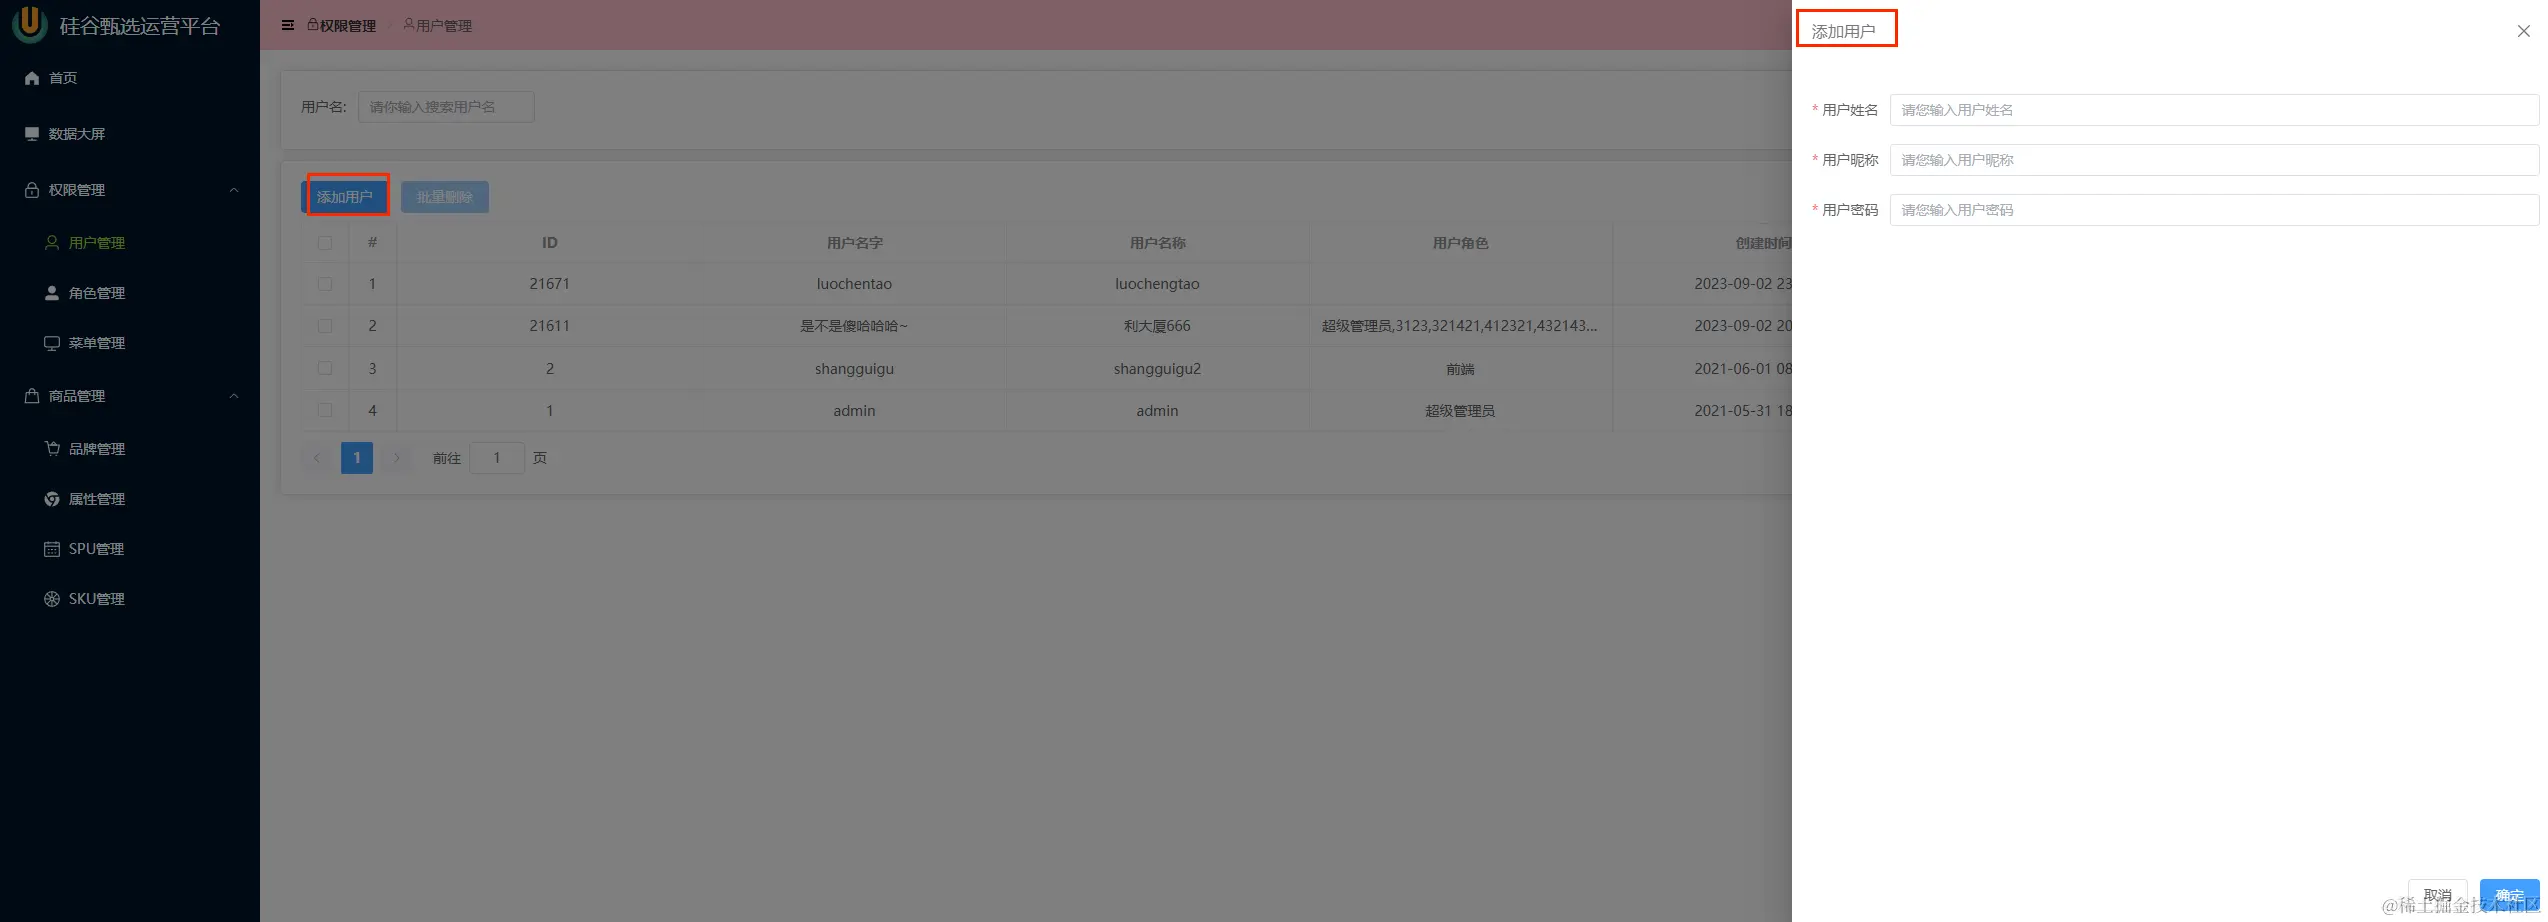The height and width of the screenshot is (922, 2548).
Task: Click the platform logo icon
Action: click(x=30, y=24)
